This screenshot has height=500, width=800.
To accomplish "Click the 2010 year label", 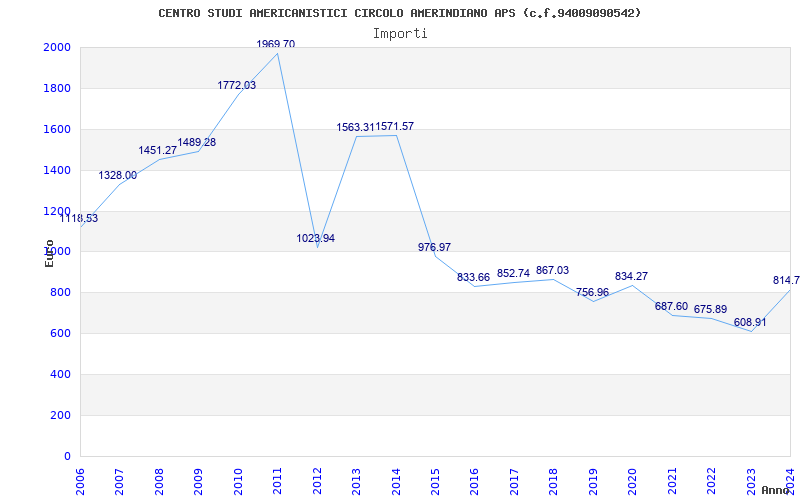I will (x=238, y=481).
